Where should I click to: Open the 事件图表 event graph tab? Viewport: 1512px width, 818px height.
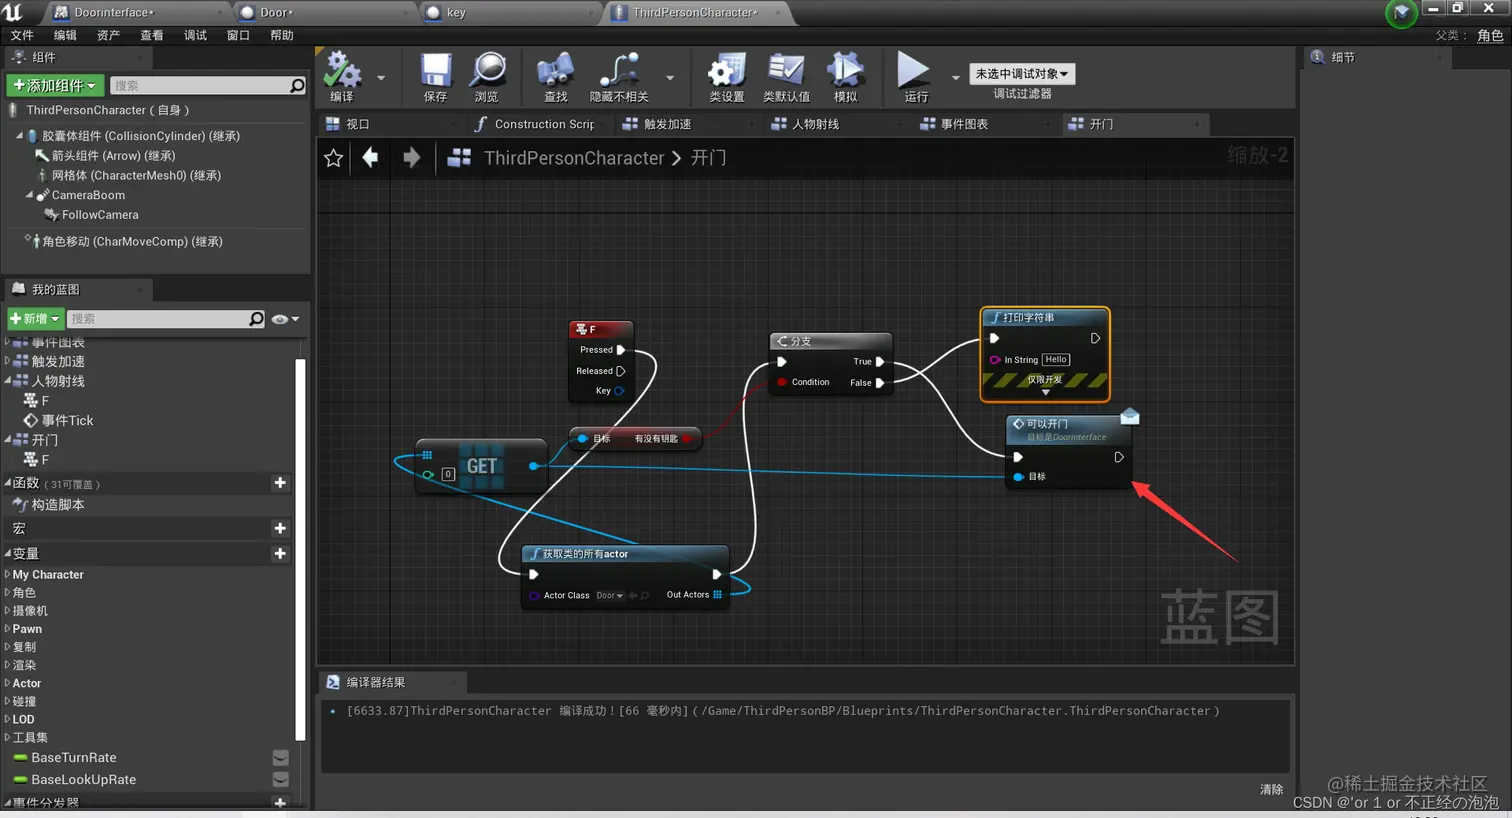[x=984, y=124]
